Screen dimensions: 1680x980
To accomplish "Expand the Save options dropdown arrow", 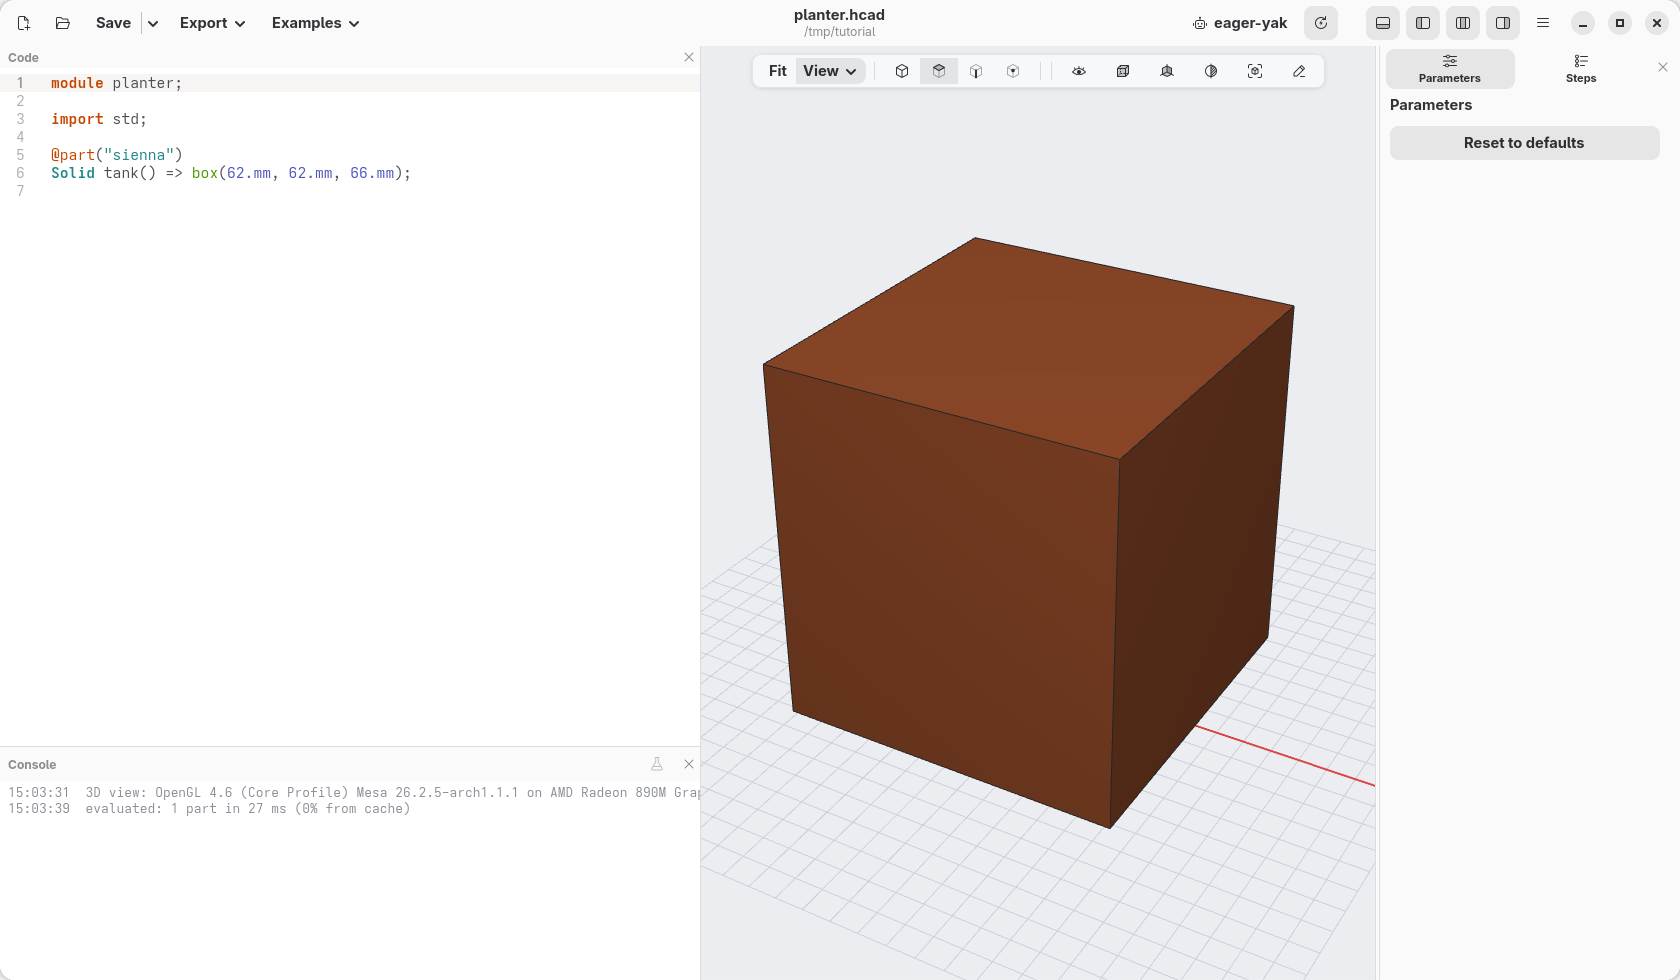I will point(153,23).
